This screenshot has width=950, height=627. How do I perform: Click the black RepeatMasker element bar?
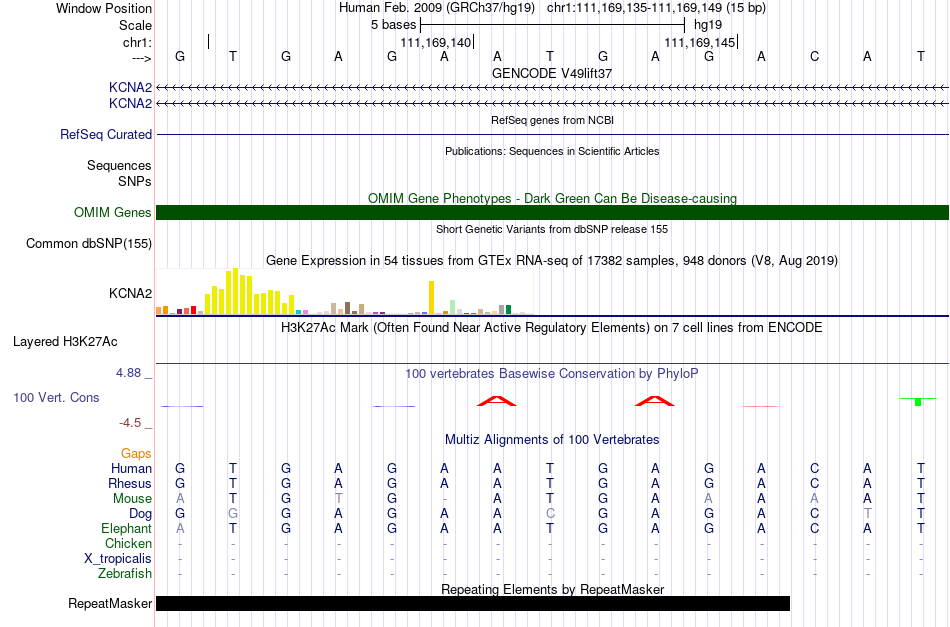(x=473, y=603)
